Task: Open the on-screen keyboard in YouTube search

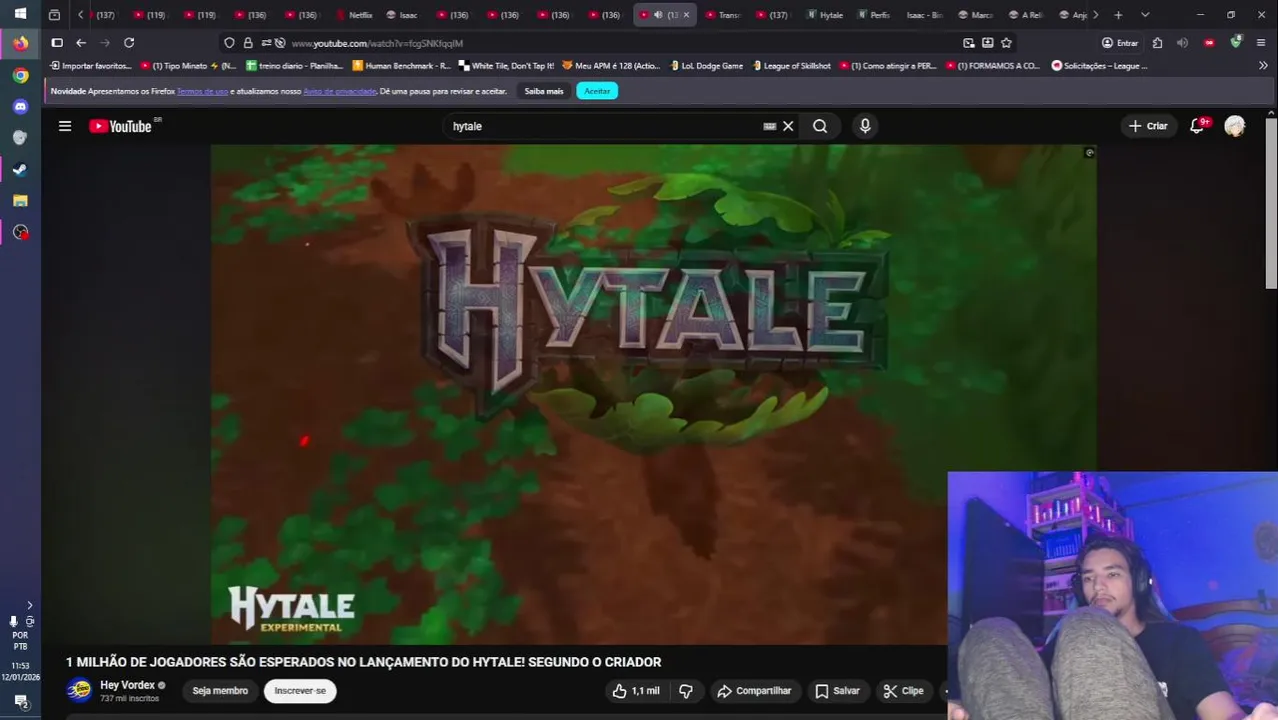Action: 769,126
